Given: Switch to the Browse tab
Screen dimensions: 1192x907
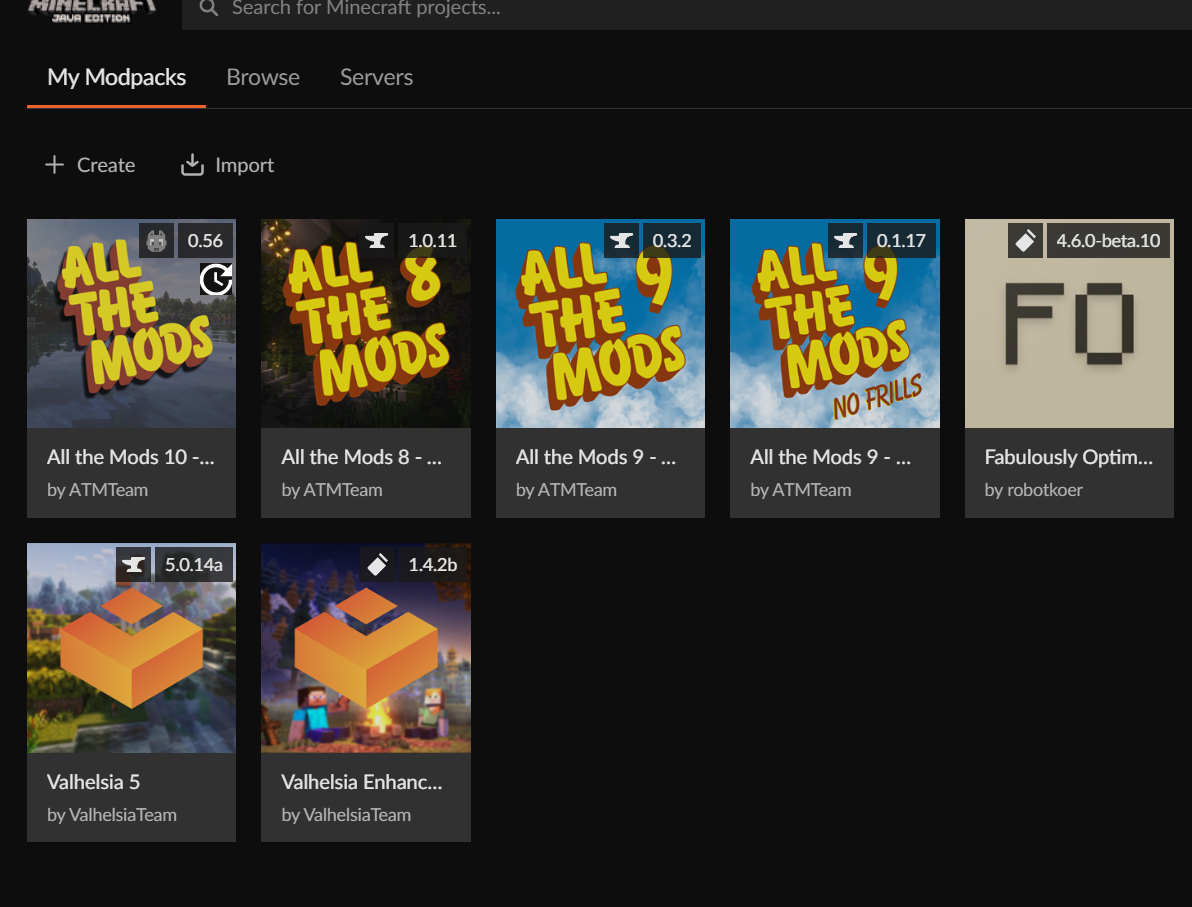Looking at the screenshot, I should pos(263,78).
